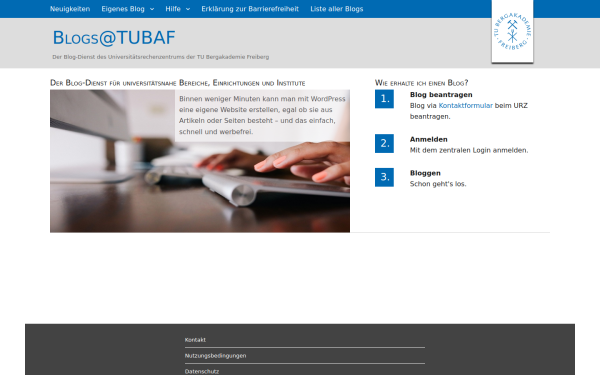Go to Liste aller Blogs
600x375 pixels.
337,9
